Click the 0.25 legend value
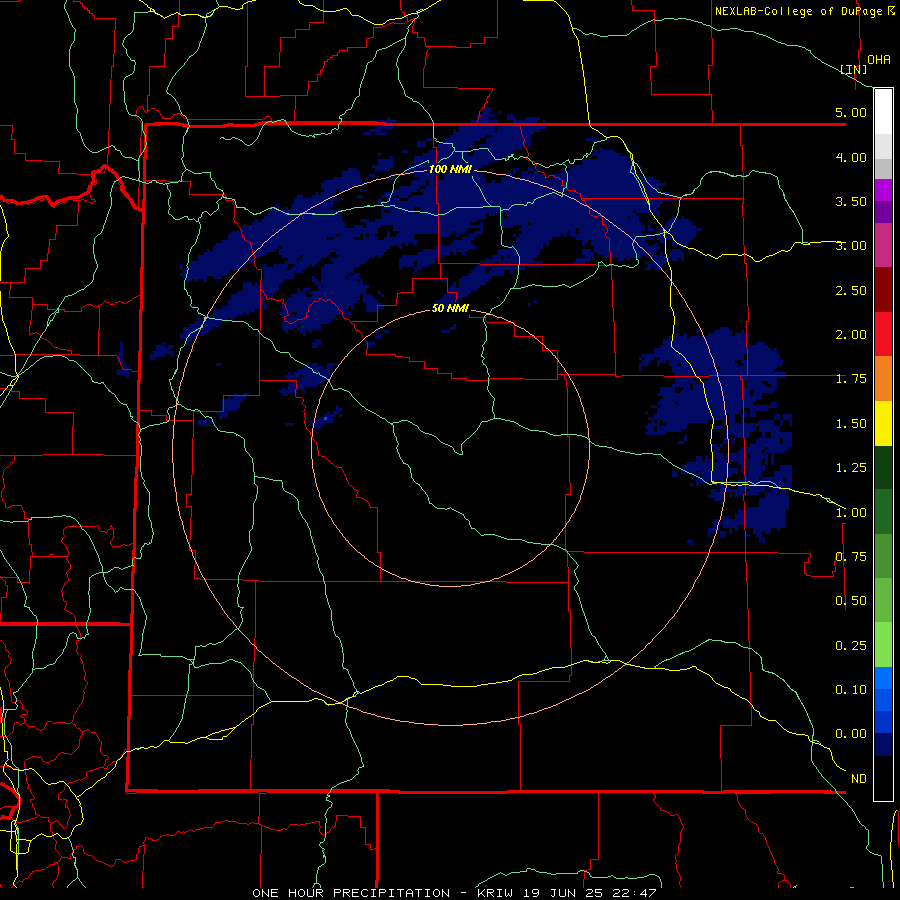The width and height of the screenshot is (900, 900). (x=851, y=646)
